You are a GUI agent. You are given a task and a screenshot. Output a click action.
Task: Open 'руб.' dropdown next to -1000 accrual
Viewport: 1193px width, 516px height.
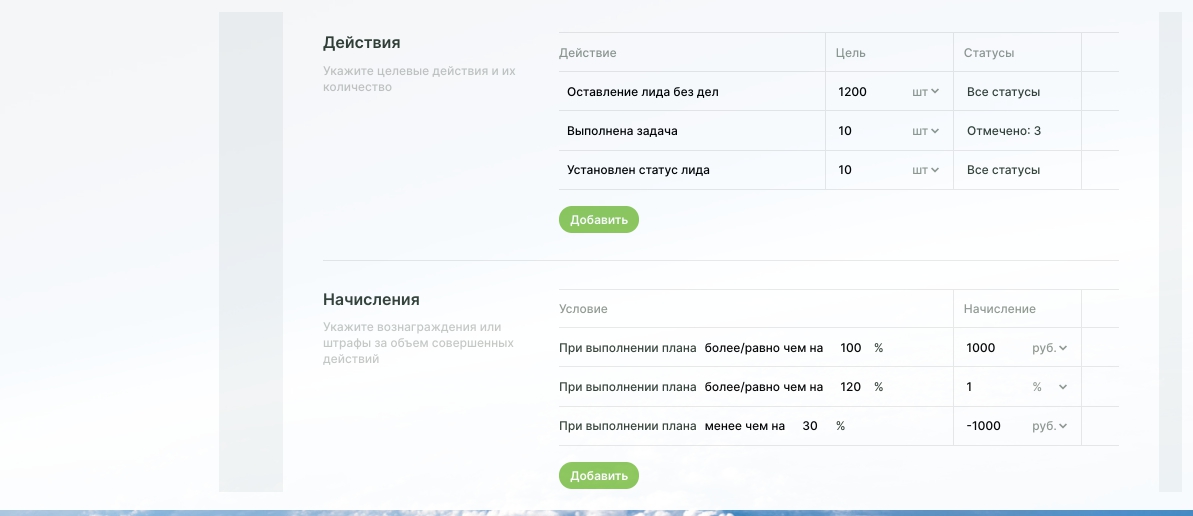tap(1049, 426)
